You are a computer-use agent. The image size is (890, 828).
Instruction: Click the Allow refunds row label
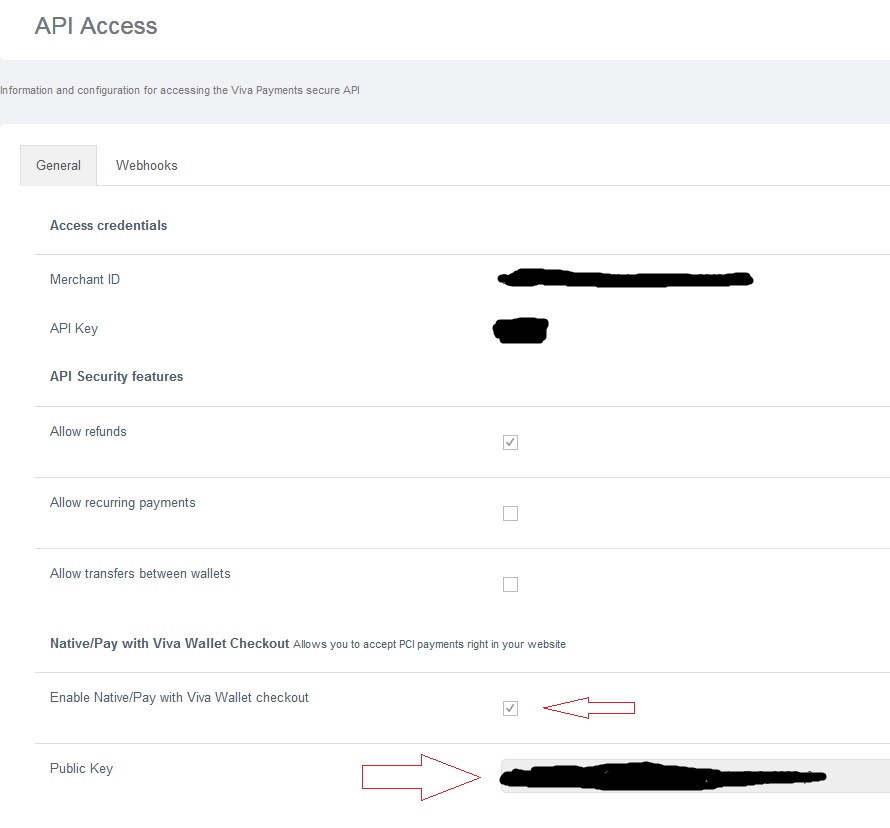point(87,431)
